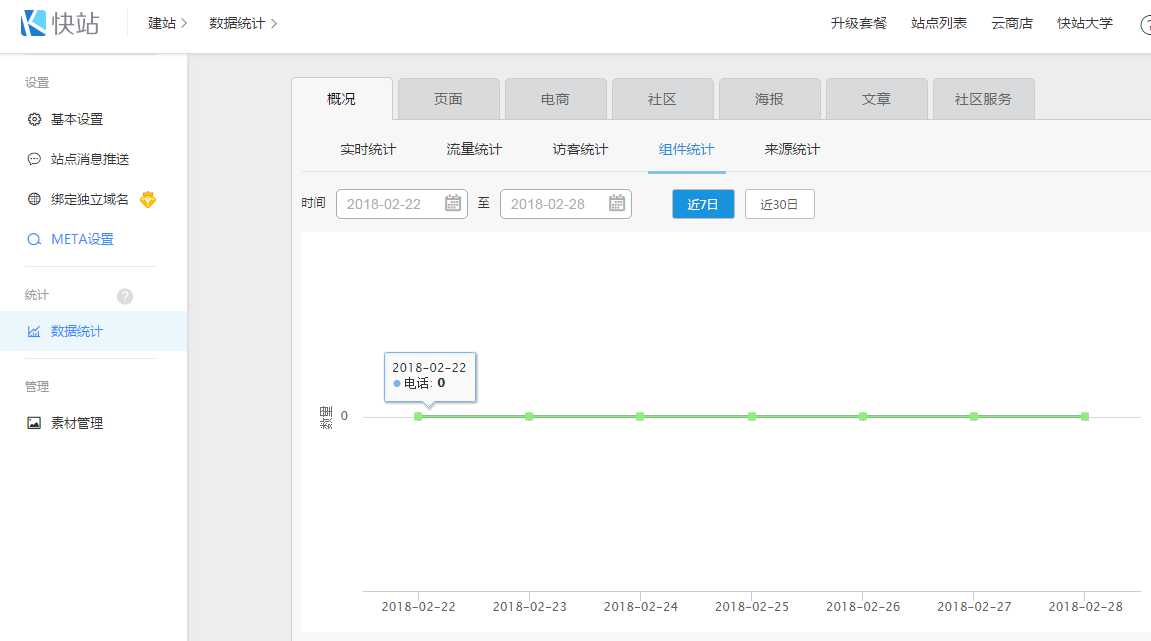Click the yellow diamond VIP badge

(148, 199)
